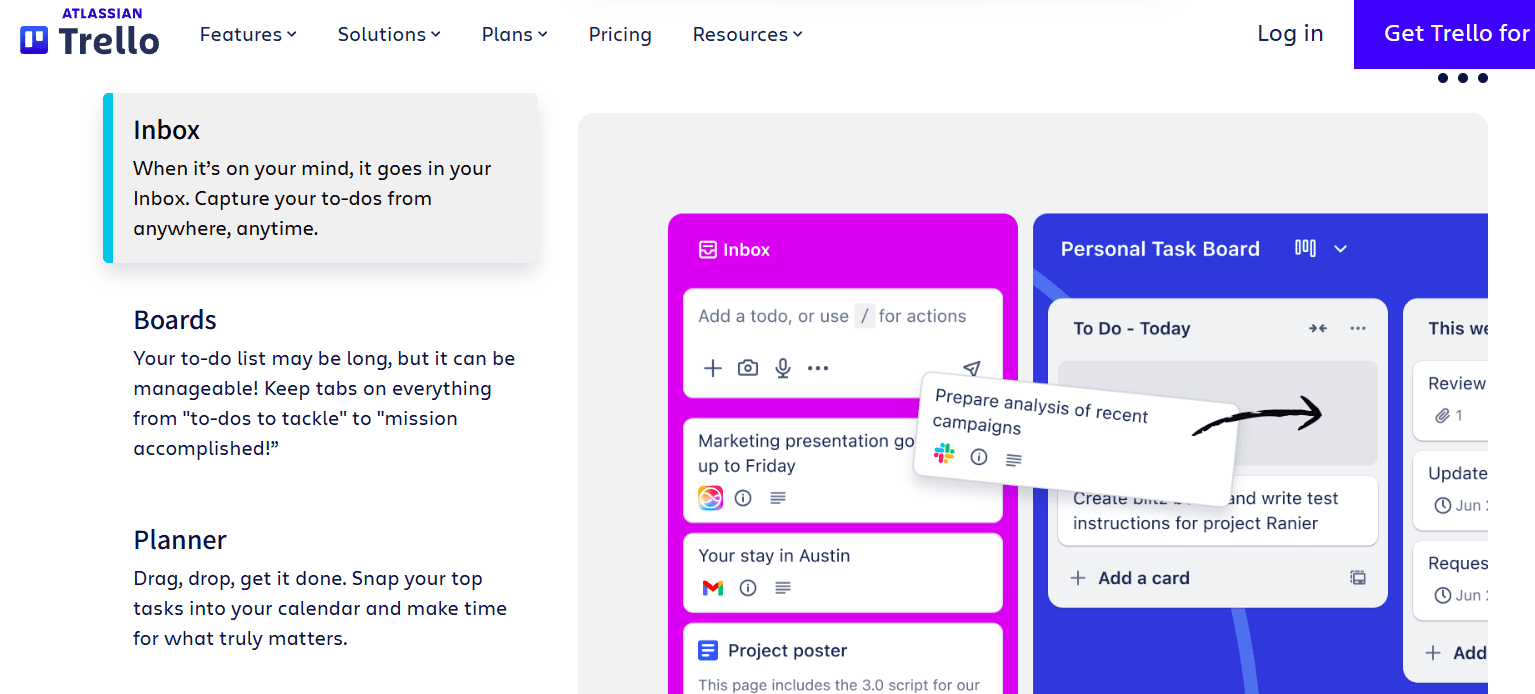Click the card template icon beside Add a card
The width and height of the screenshot is (1535, 694).
tap(1357, 577)
